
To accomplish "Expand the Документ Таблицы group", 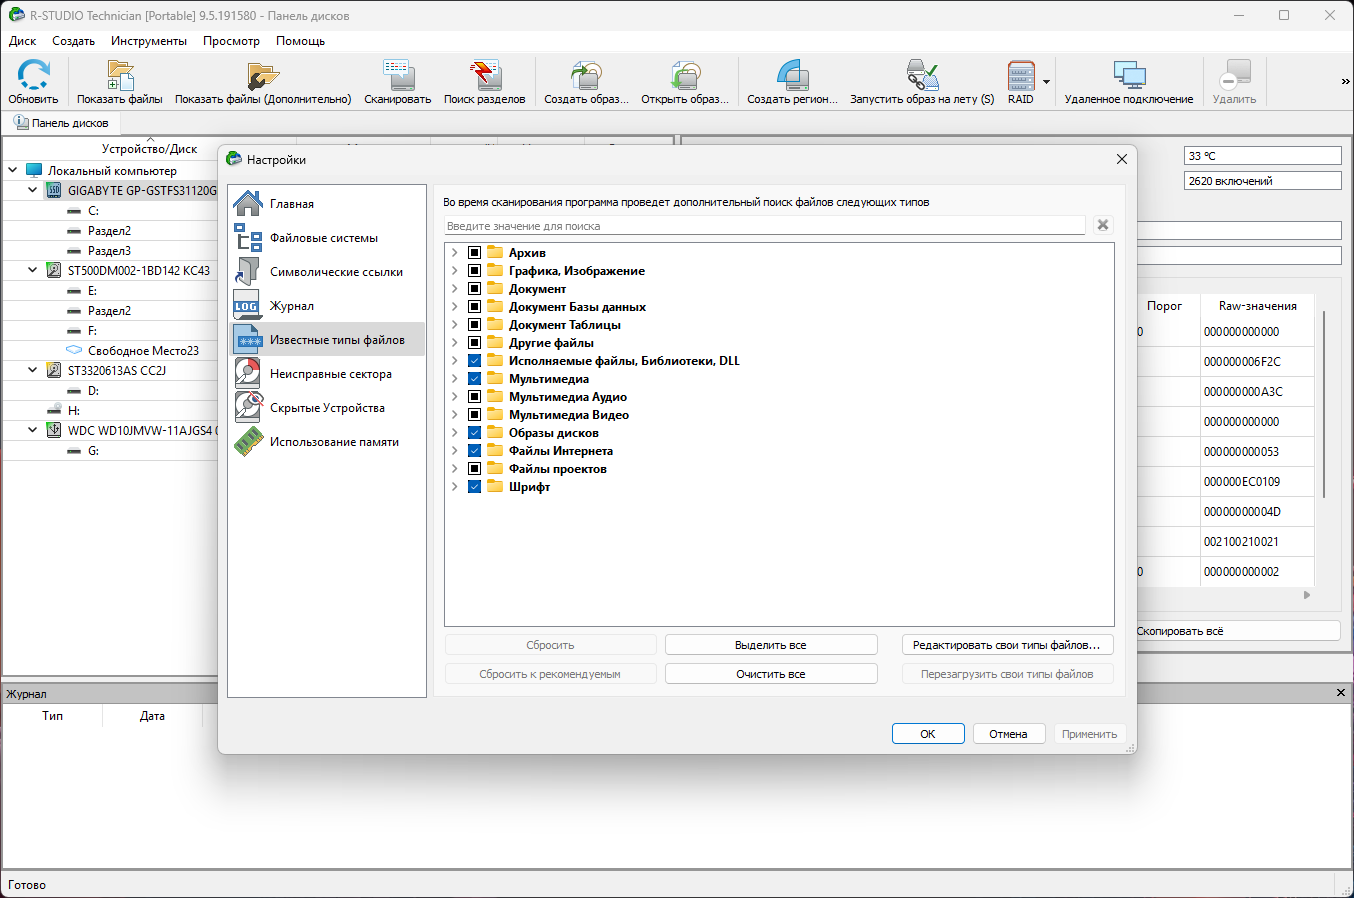I will pos(455,325).
